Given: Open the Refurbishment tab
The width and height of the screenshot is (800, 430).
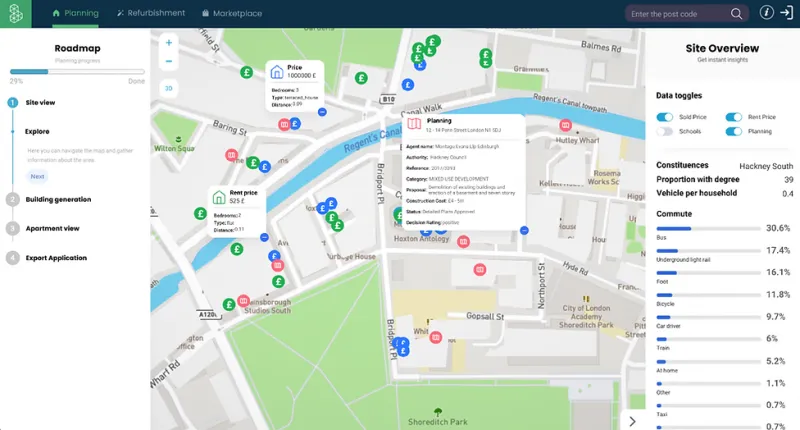Looking at the screenshot, I should [x=151, y=14].
